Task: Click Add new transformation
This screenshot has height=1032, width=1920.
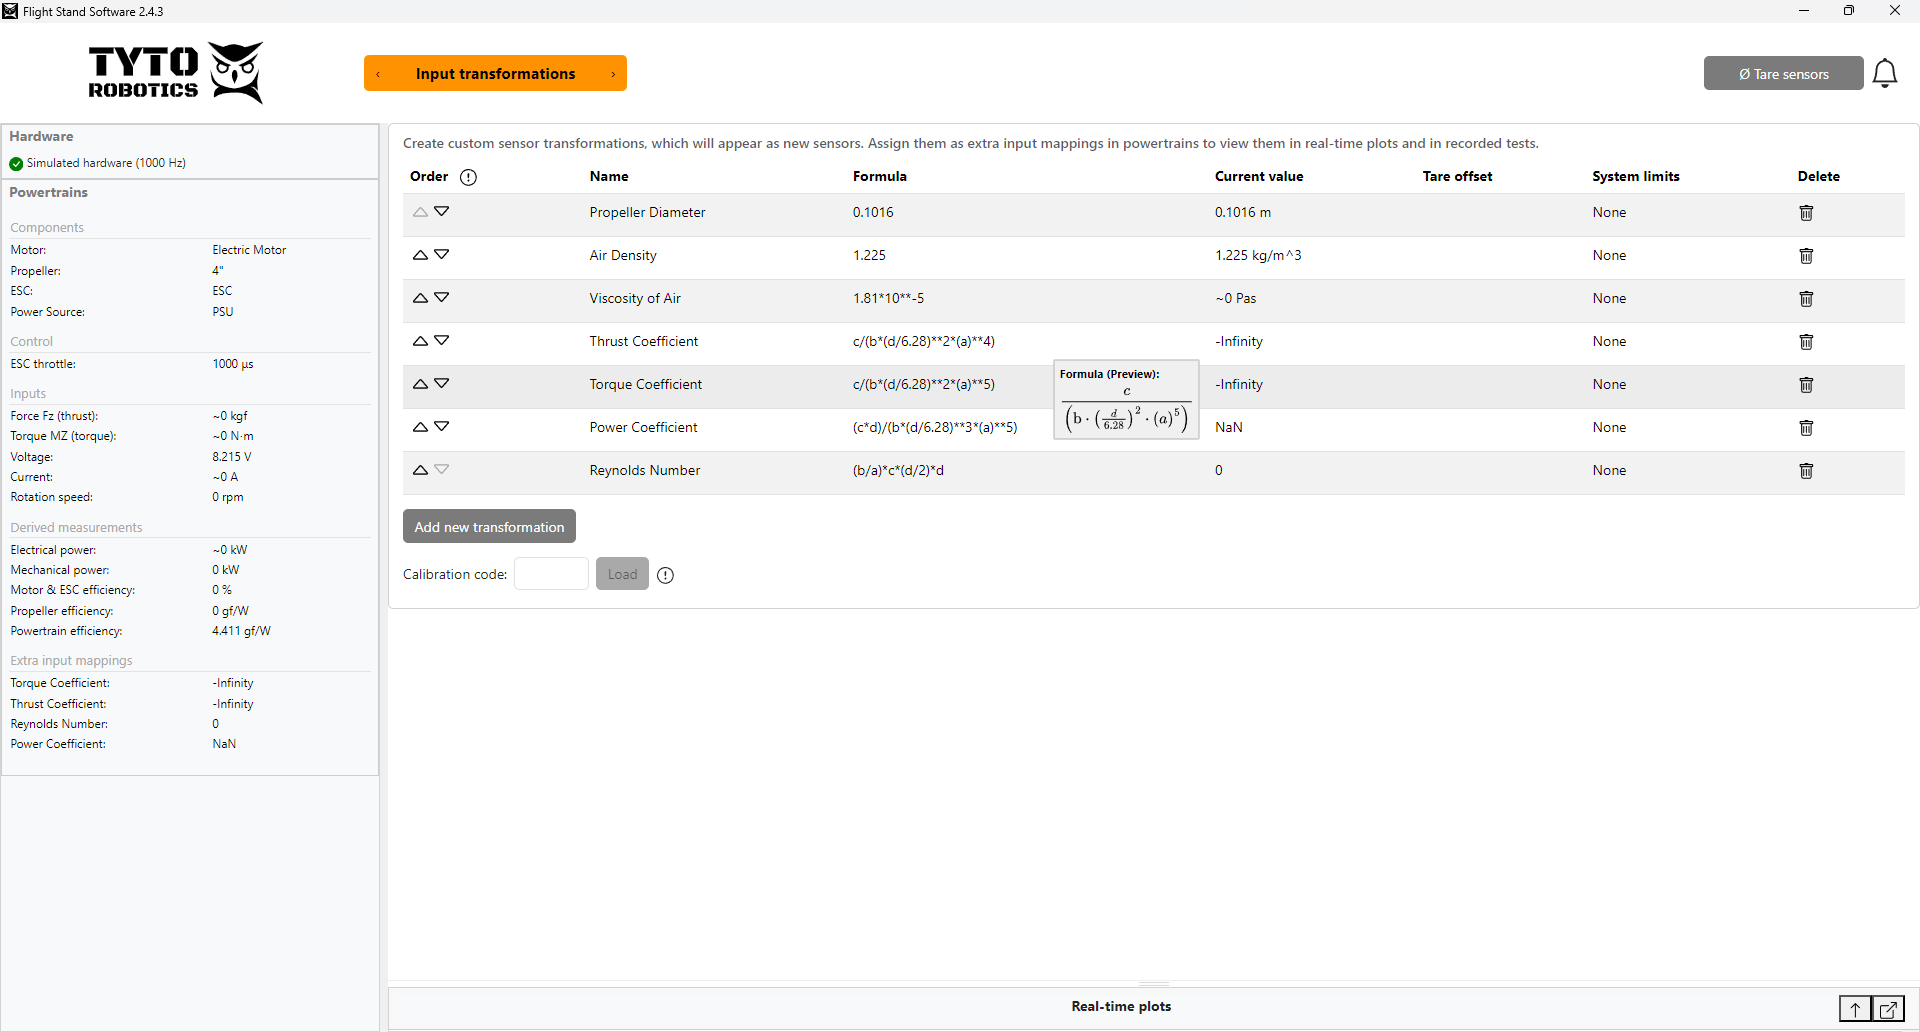Action: [489, 526]
